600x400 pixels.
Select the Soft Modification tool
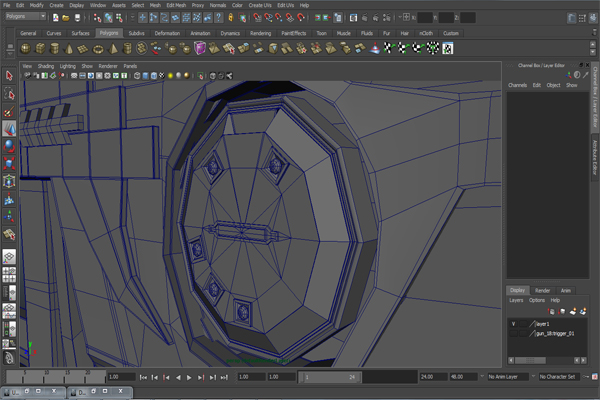point(9,199)
